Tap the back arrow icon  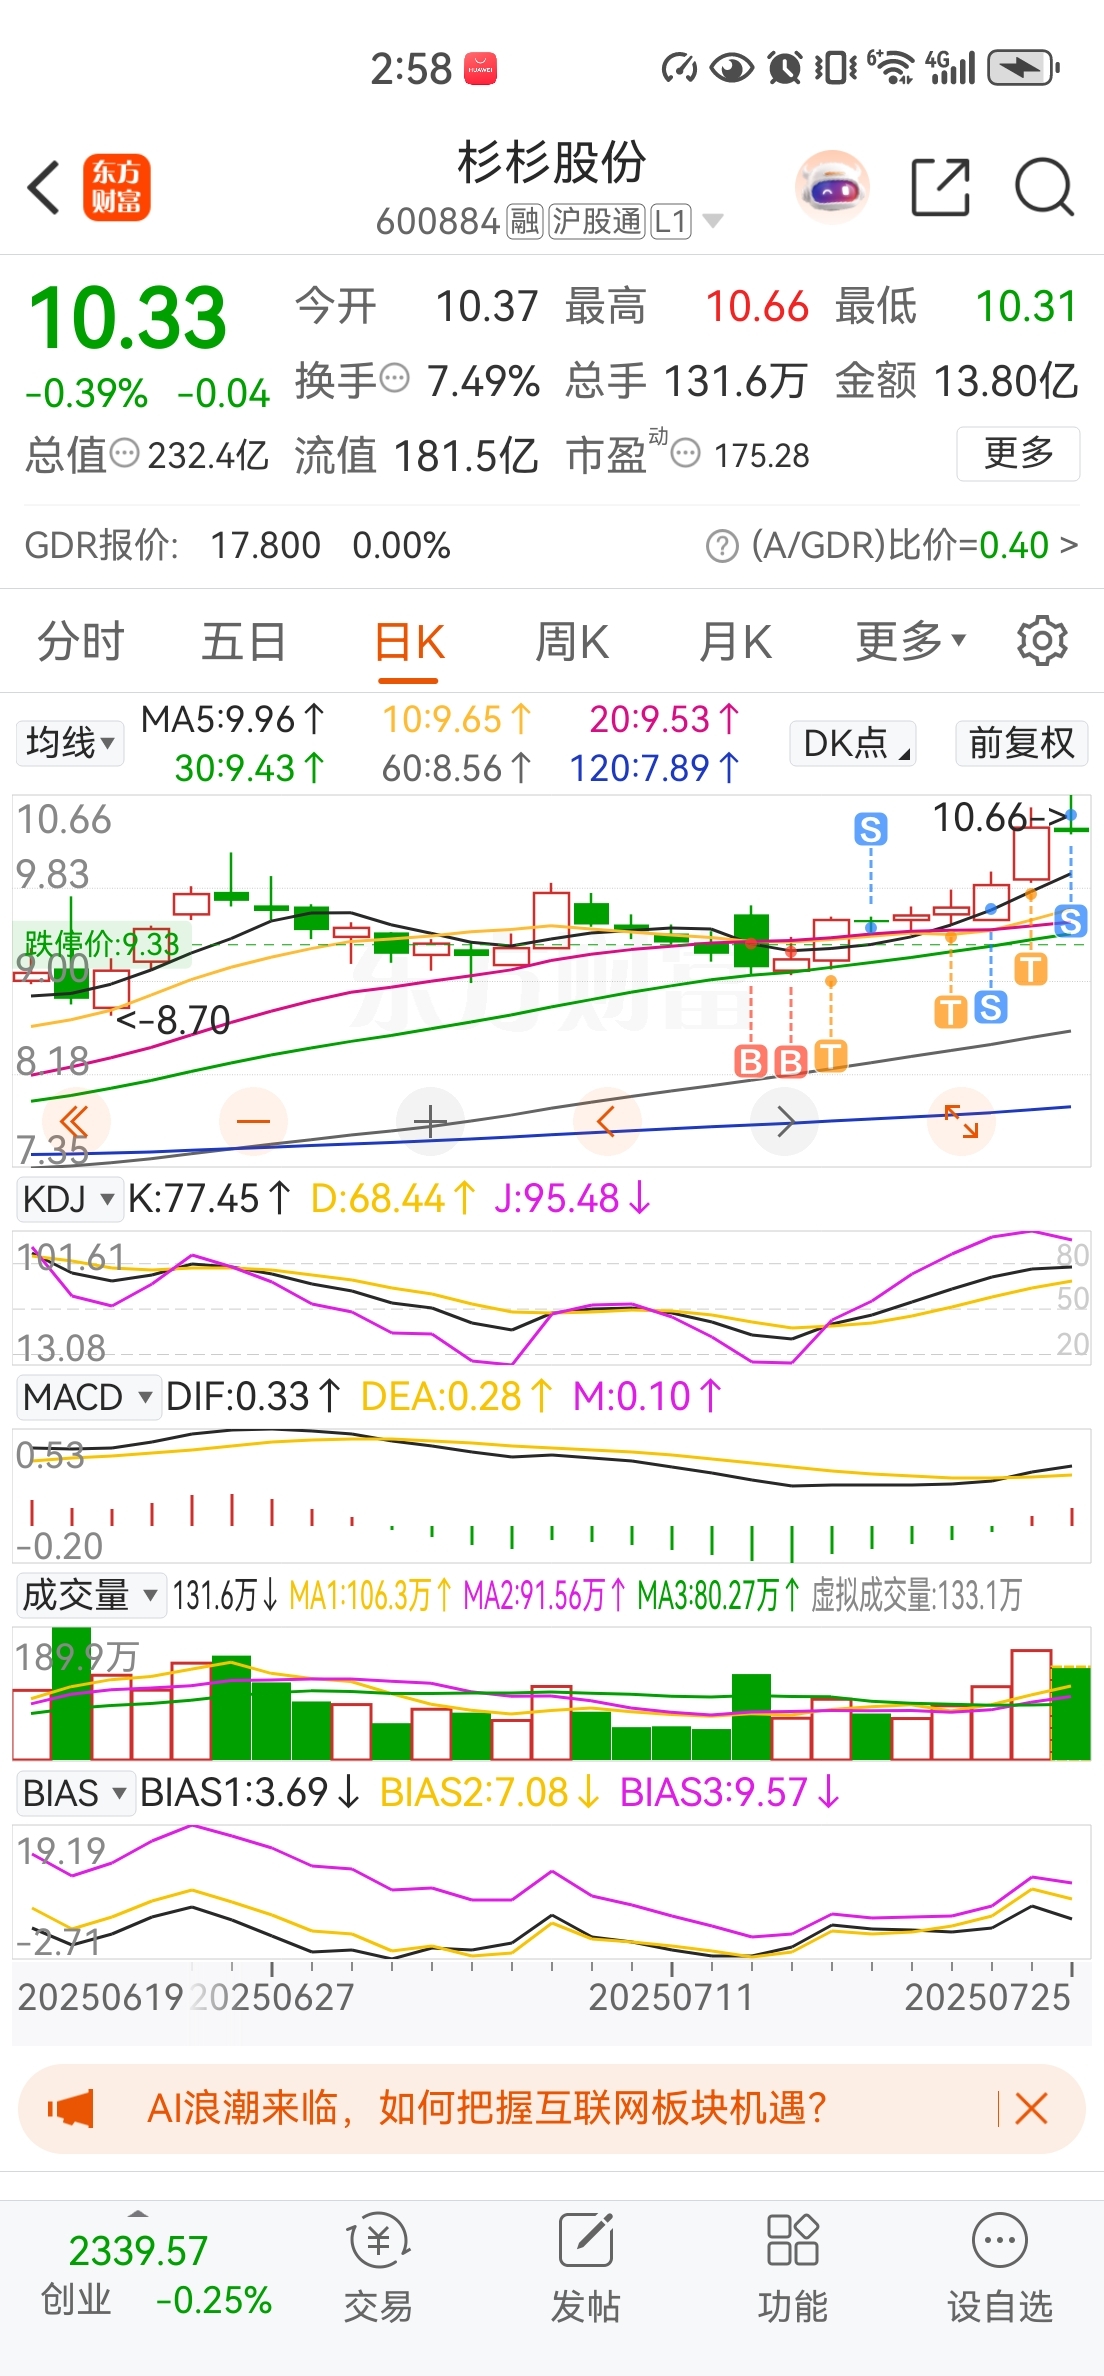(44, 187)
